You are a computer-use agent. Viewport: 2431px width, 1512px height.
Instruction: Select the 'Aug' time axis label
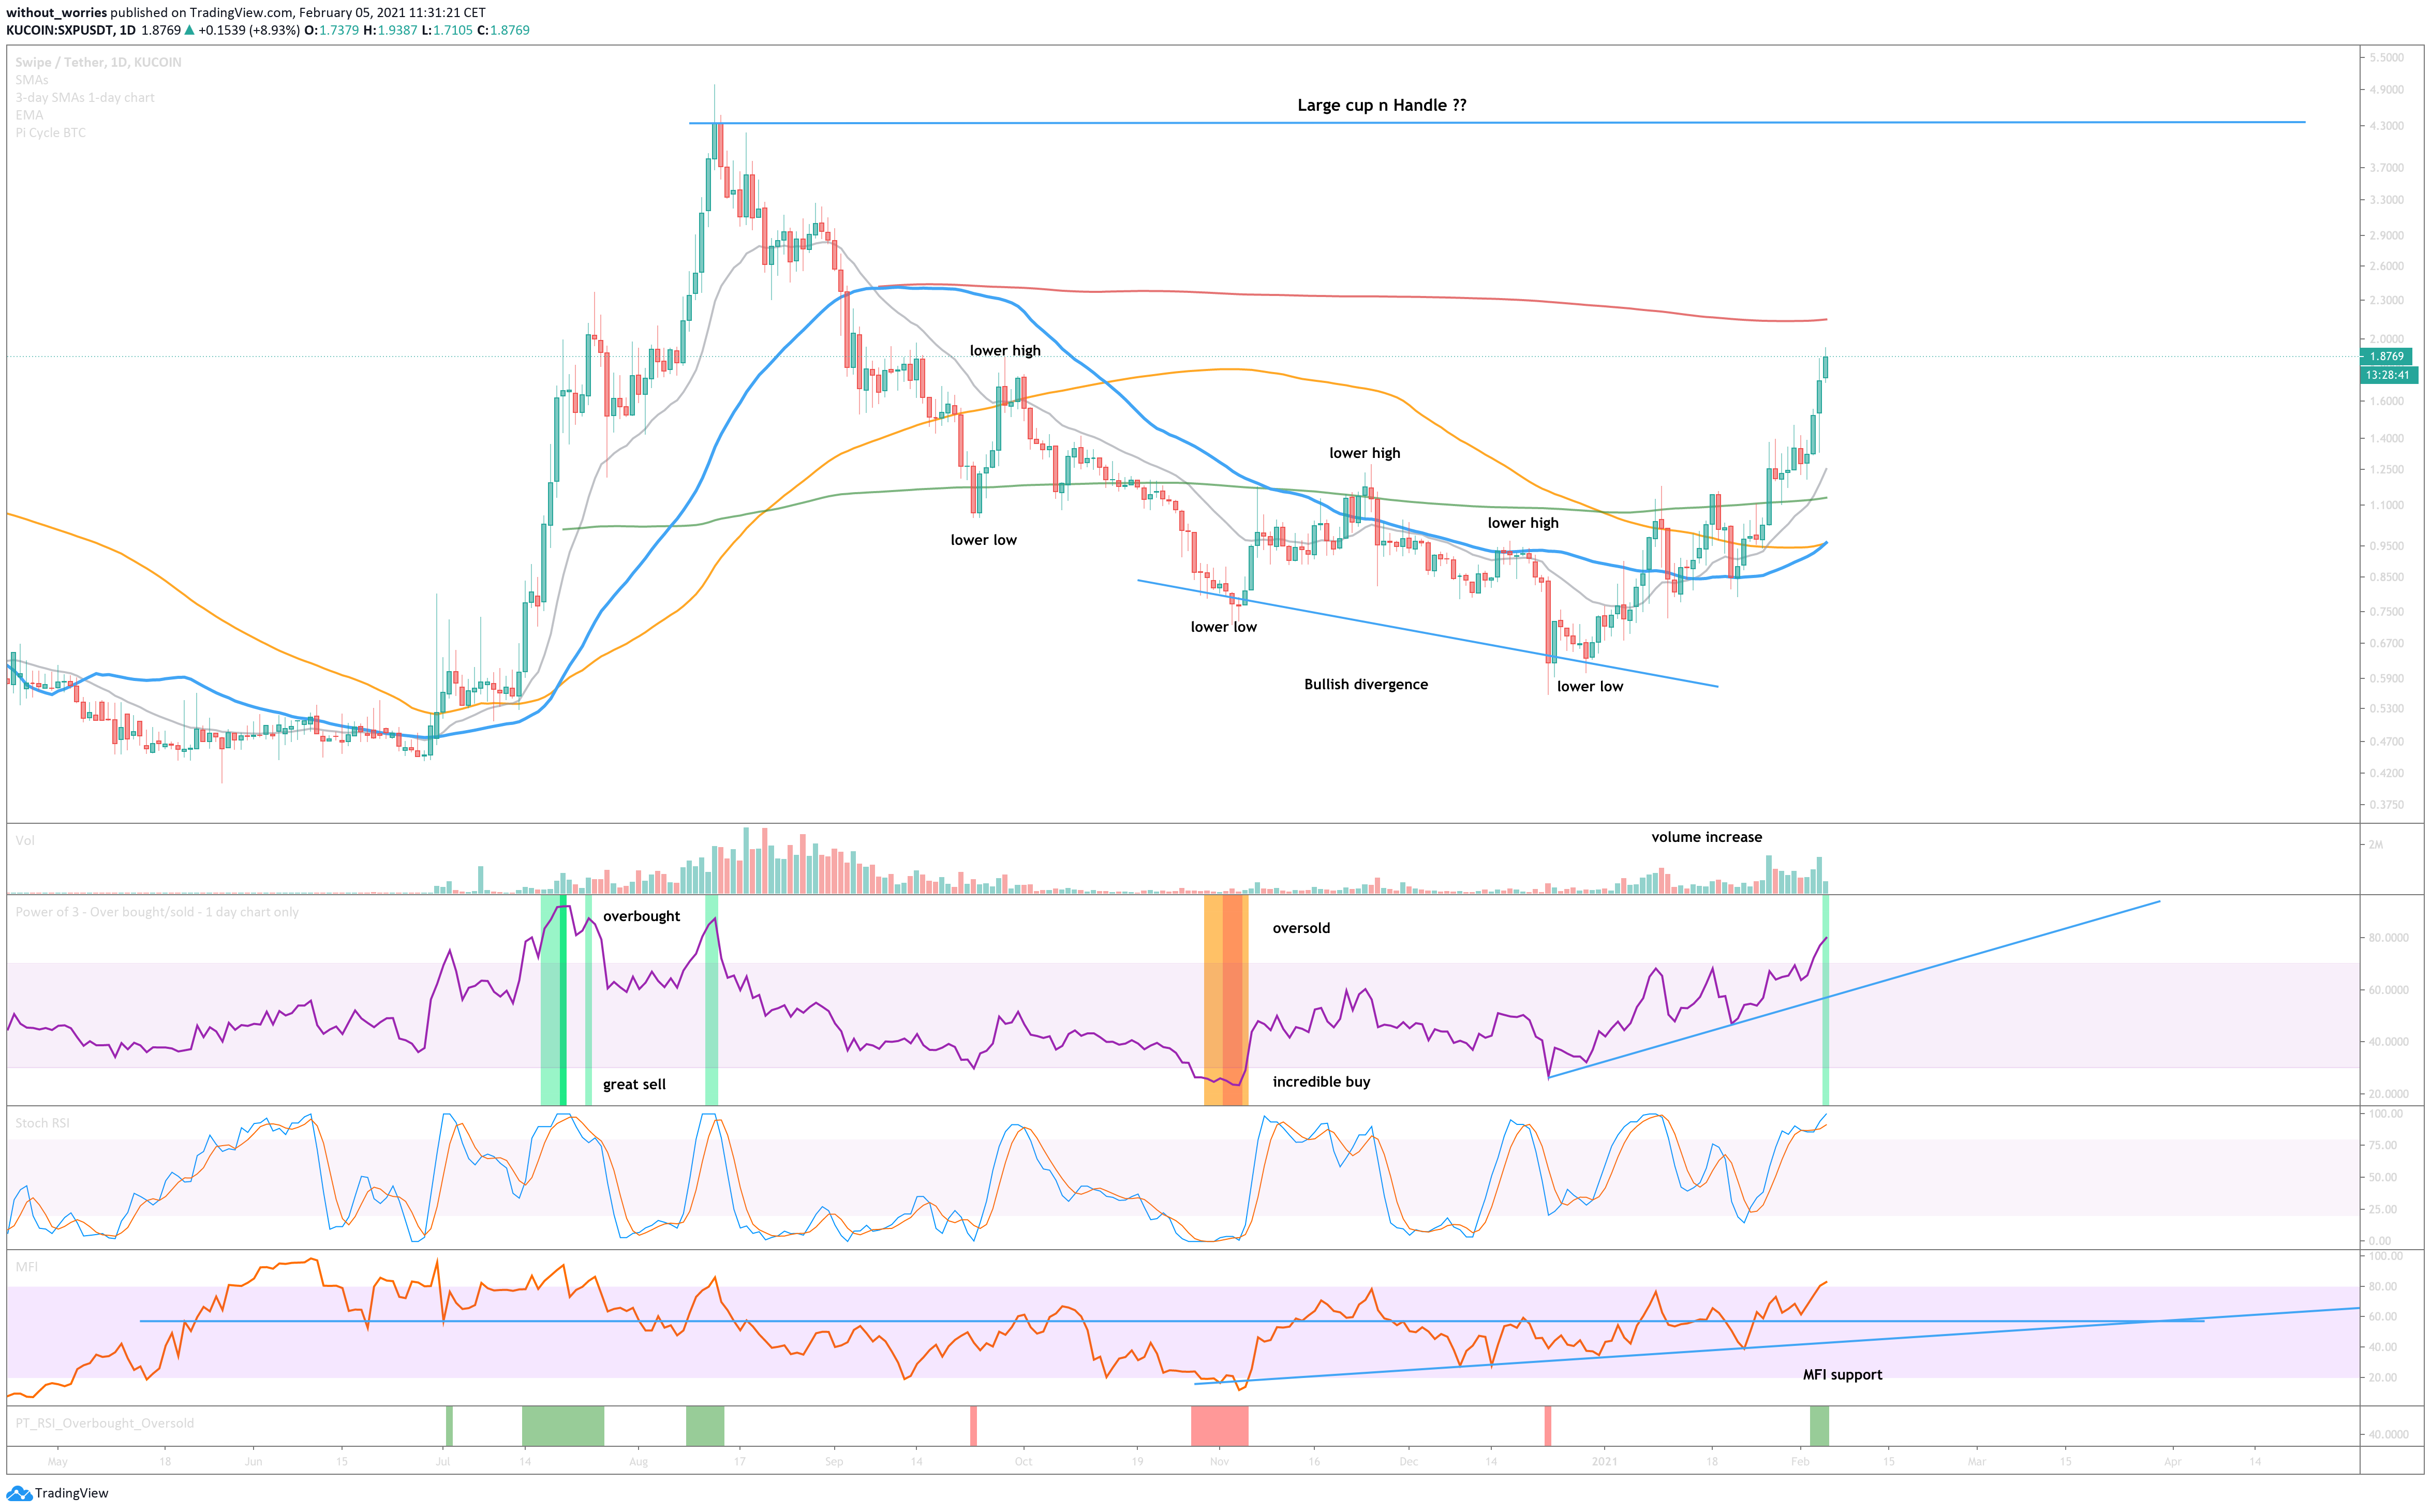click(x=638, y=1462)
